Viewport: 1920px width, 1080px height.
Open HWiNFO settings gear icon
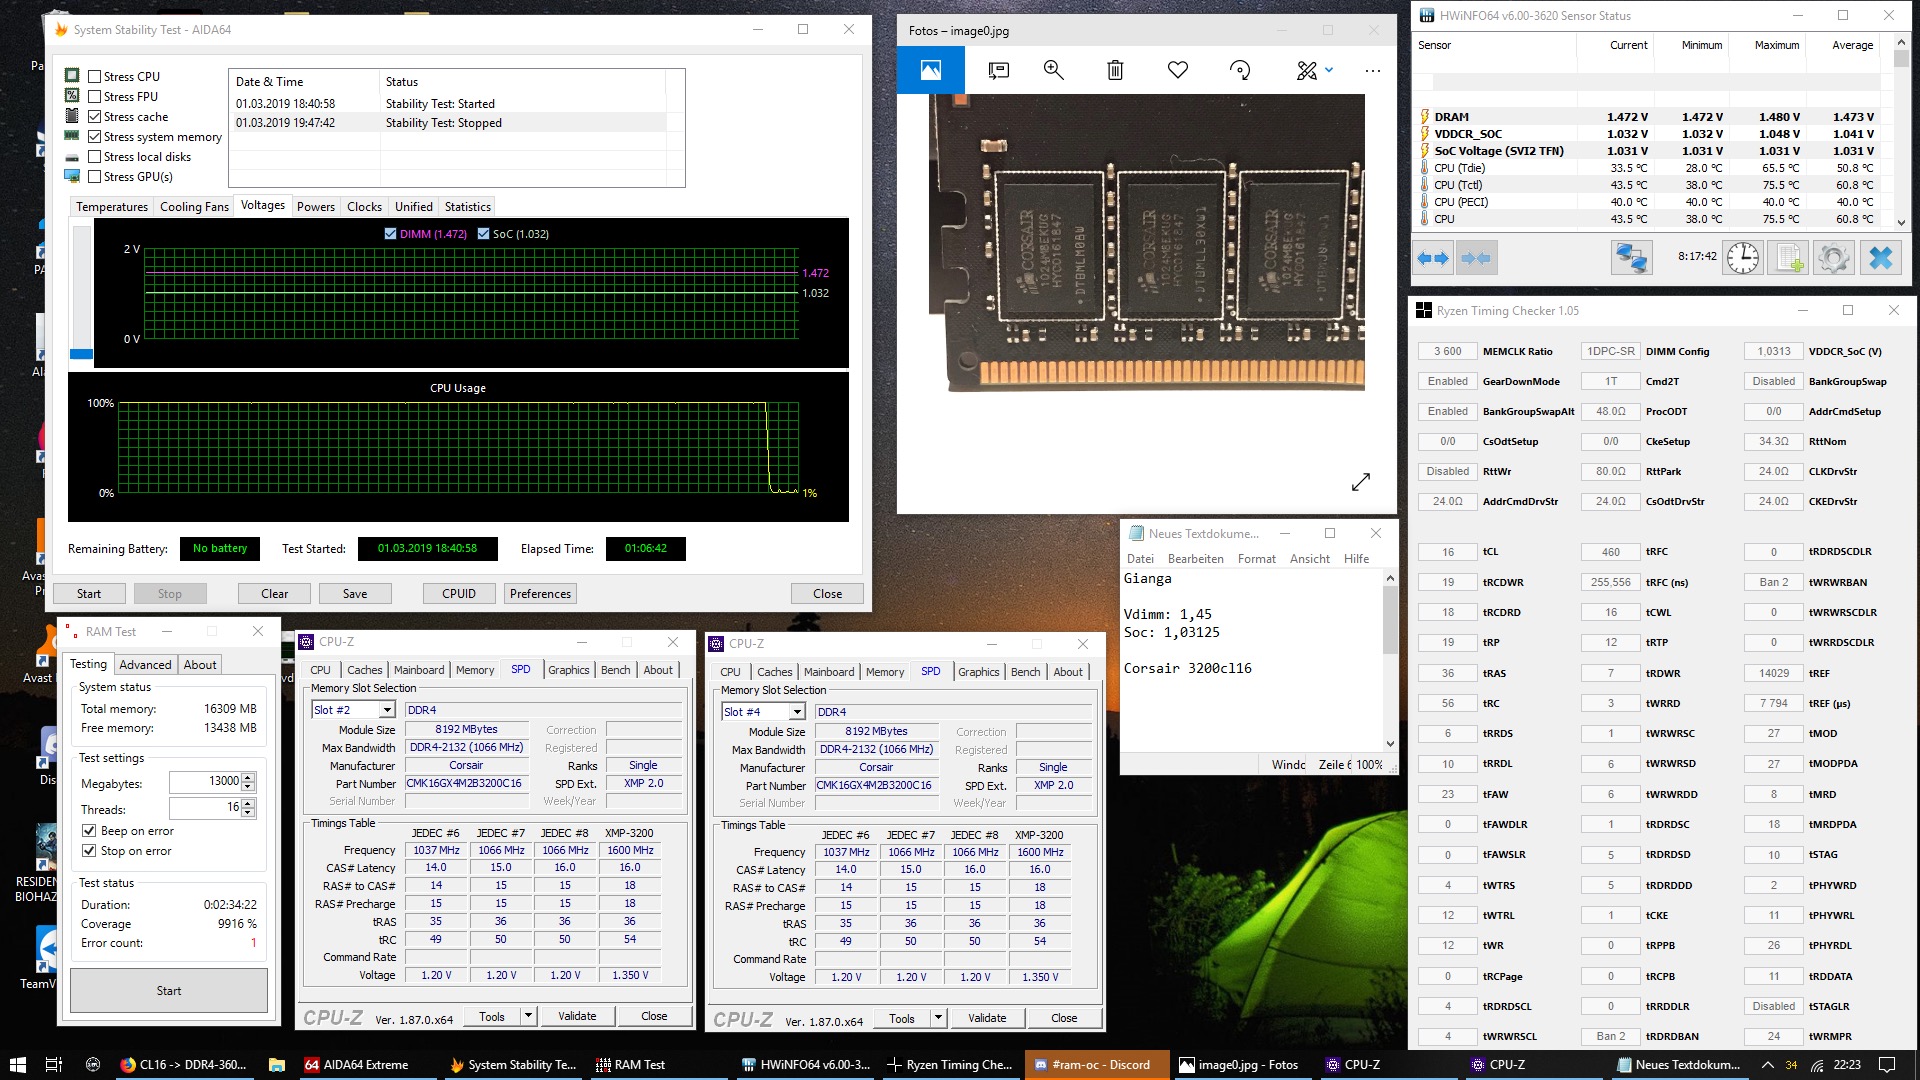(x=1833, y=258)
